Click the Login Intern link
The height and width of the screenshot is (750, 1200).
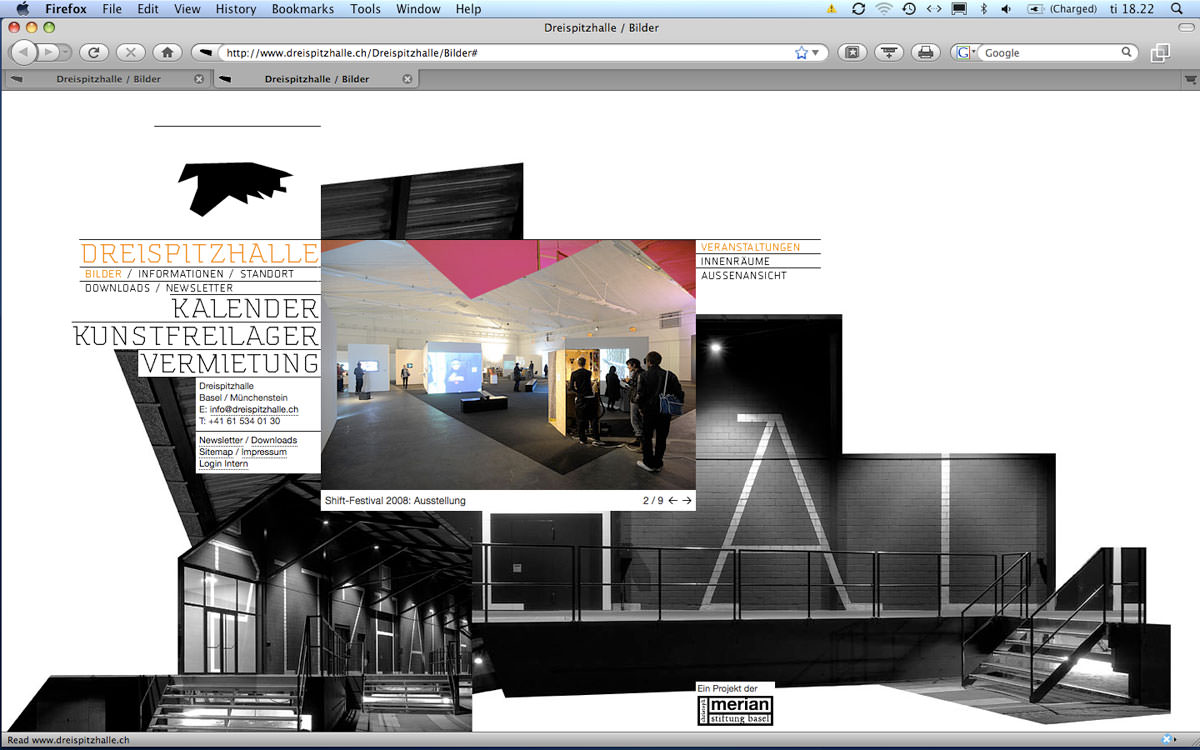coord(223,464)
